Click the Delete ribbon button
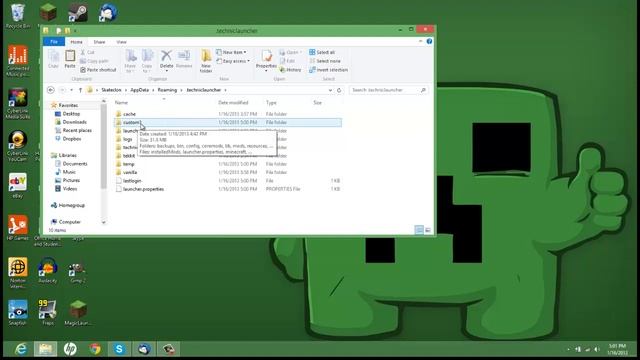The image size is (640, 360). pos(166,60)
